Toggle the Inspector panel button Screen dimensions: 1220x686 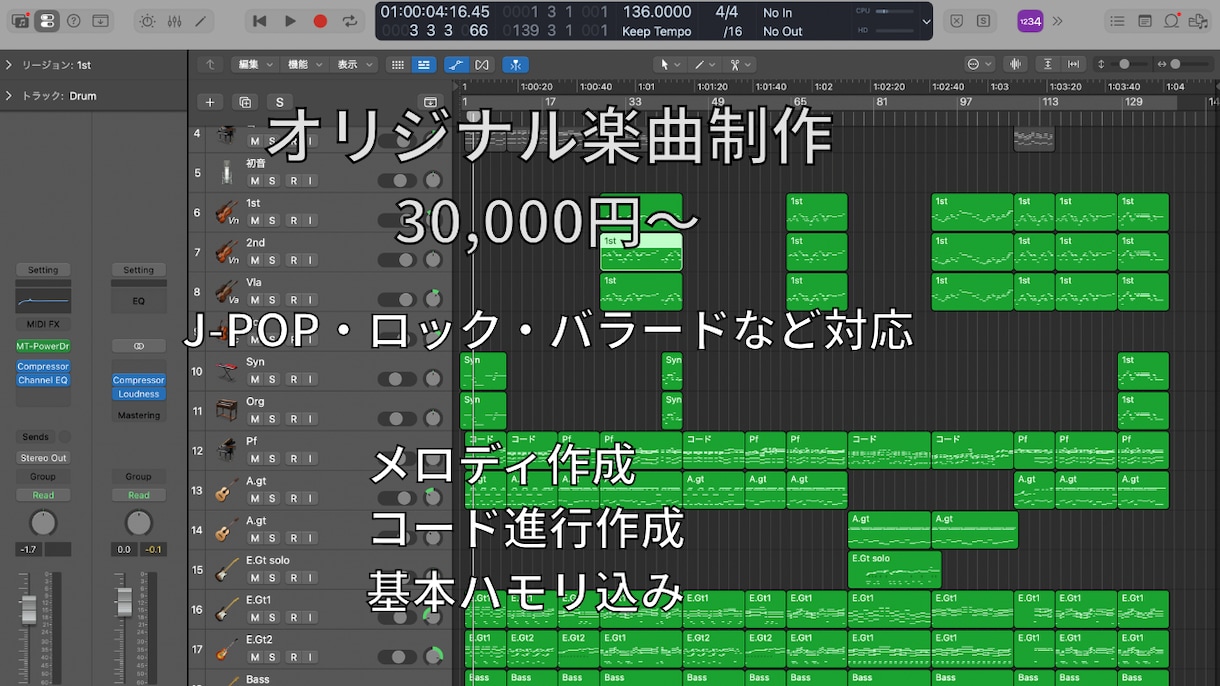tap(47, 21)
